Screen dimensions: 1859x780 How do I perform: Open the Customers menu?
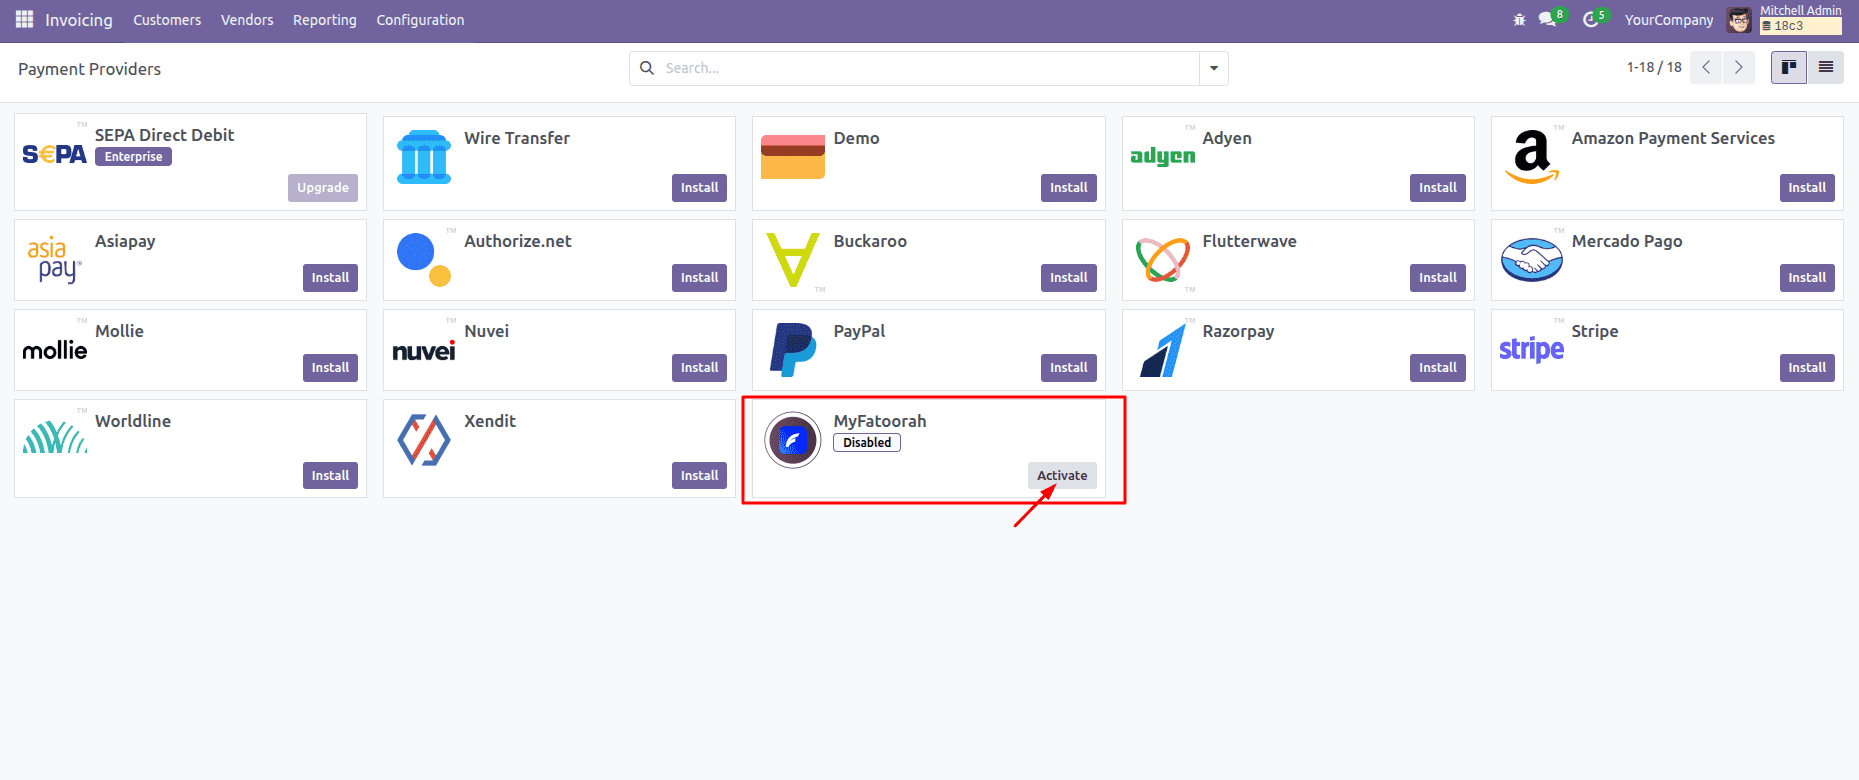click(167, 20)
